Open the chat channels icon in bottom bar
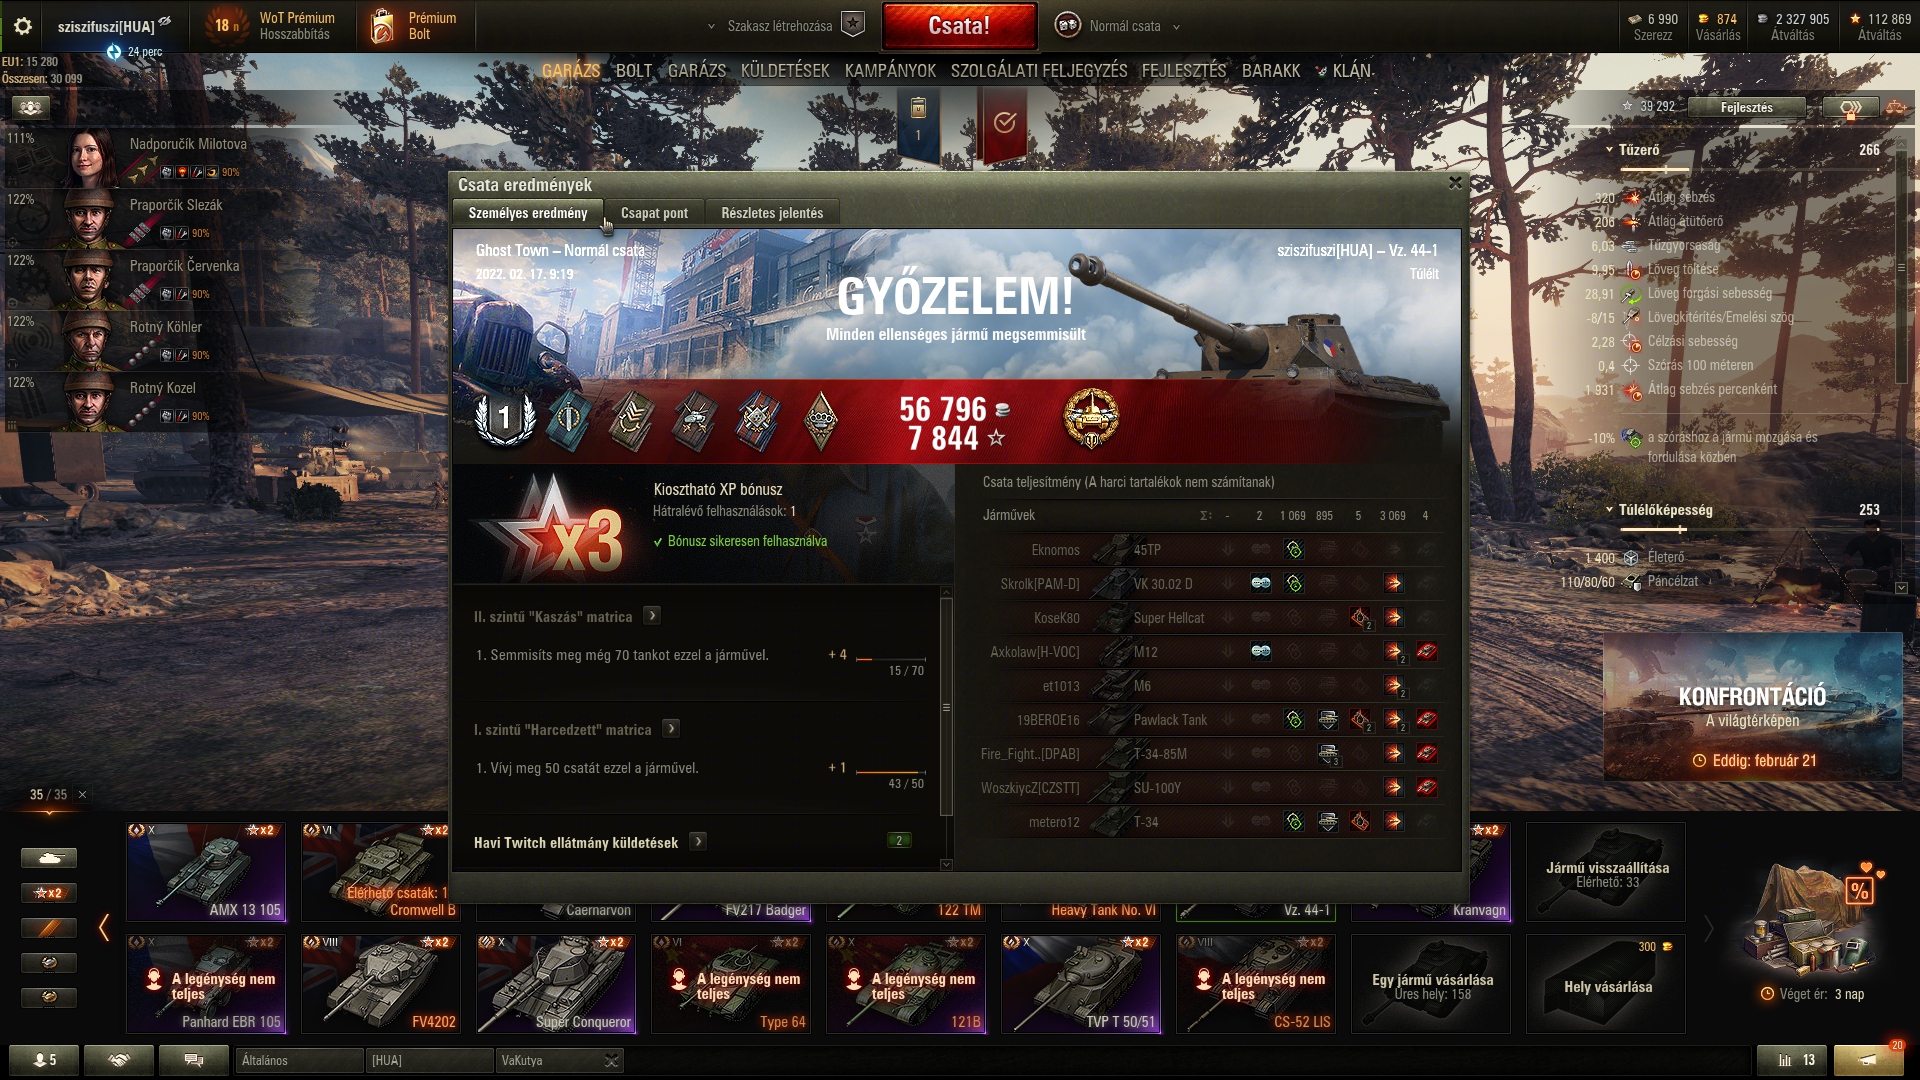 194,1060
